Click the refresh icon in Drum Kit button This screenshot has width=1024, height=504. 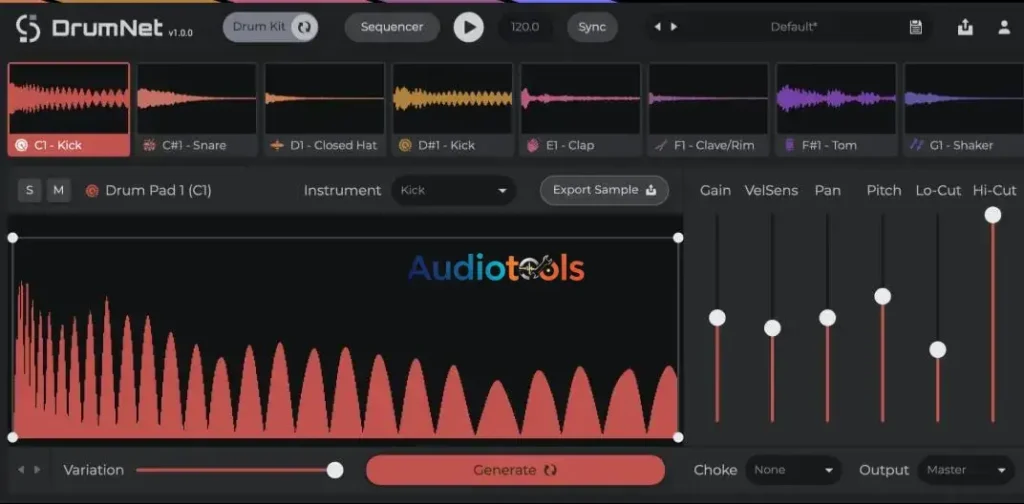pos(304,27)
